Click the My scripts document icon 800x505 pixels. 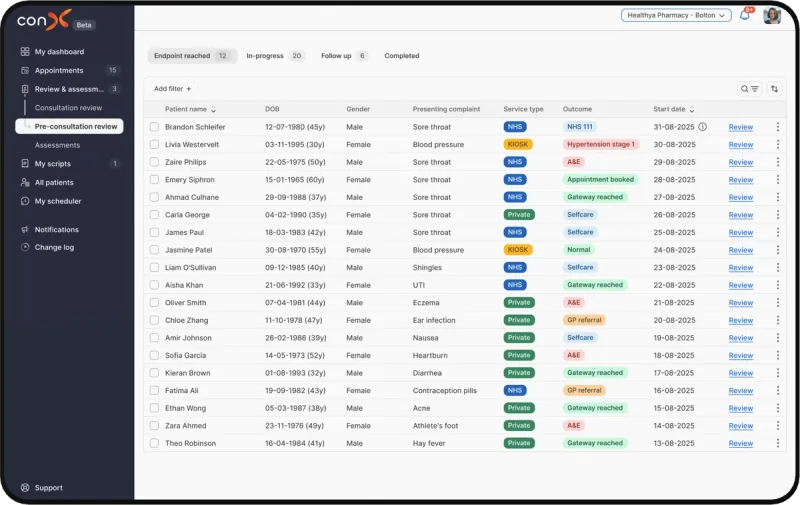coord(24,164)
